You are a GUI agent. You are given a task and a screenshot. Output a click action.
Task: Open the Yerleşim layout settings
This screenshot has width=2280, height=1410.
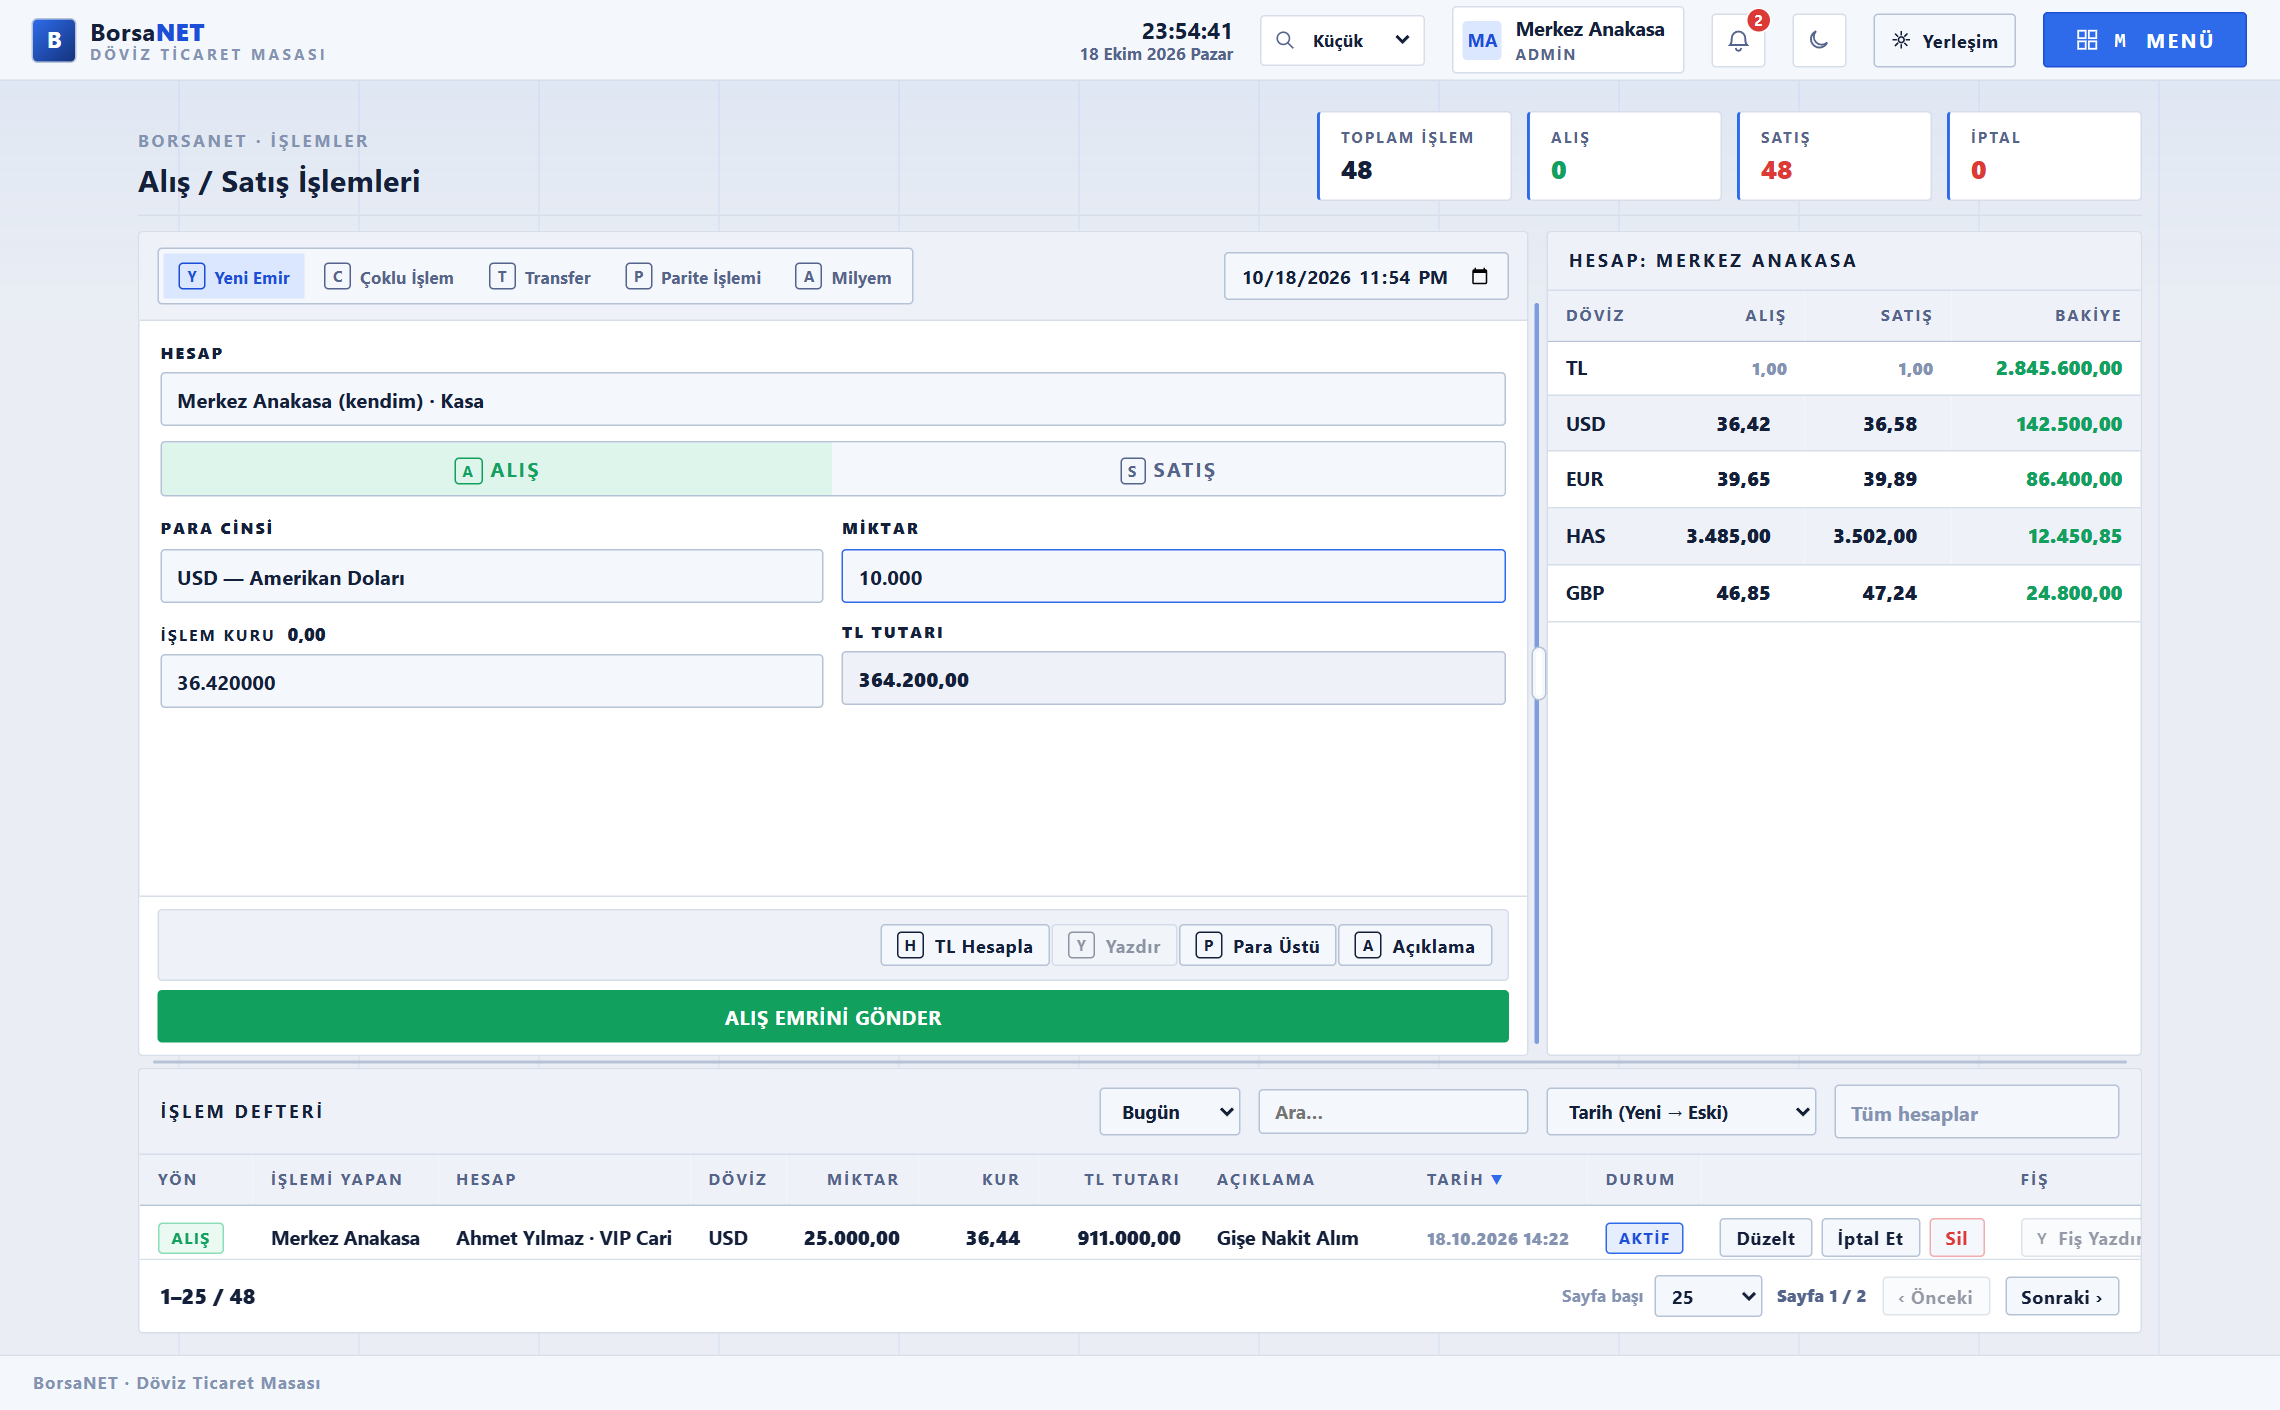click(x=1944, y=41)
